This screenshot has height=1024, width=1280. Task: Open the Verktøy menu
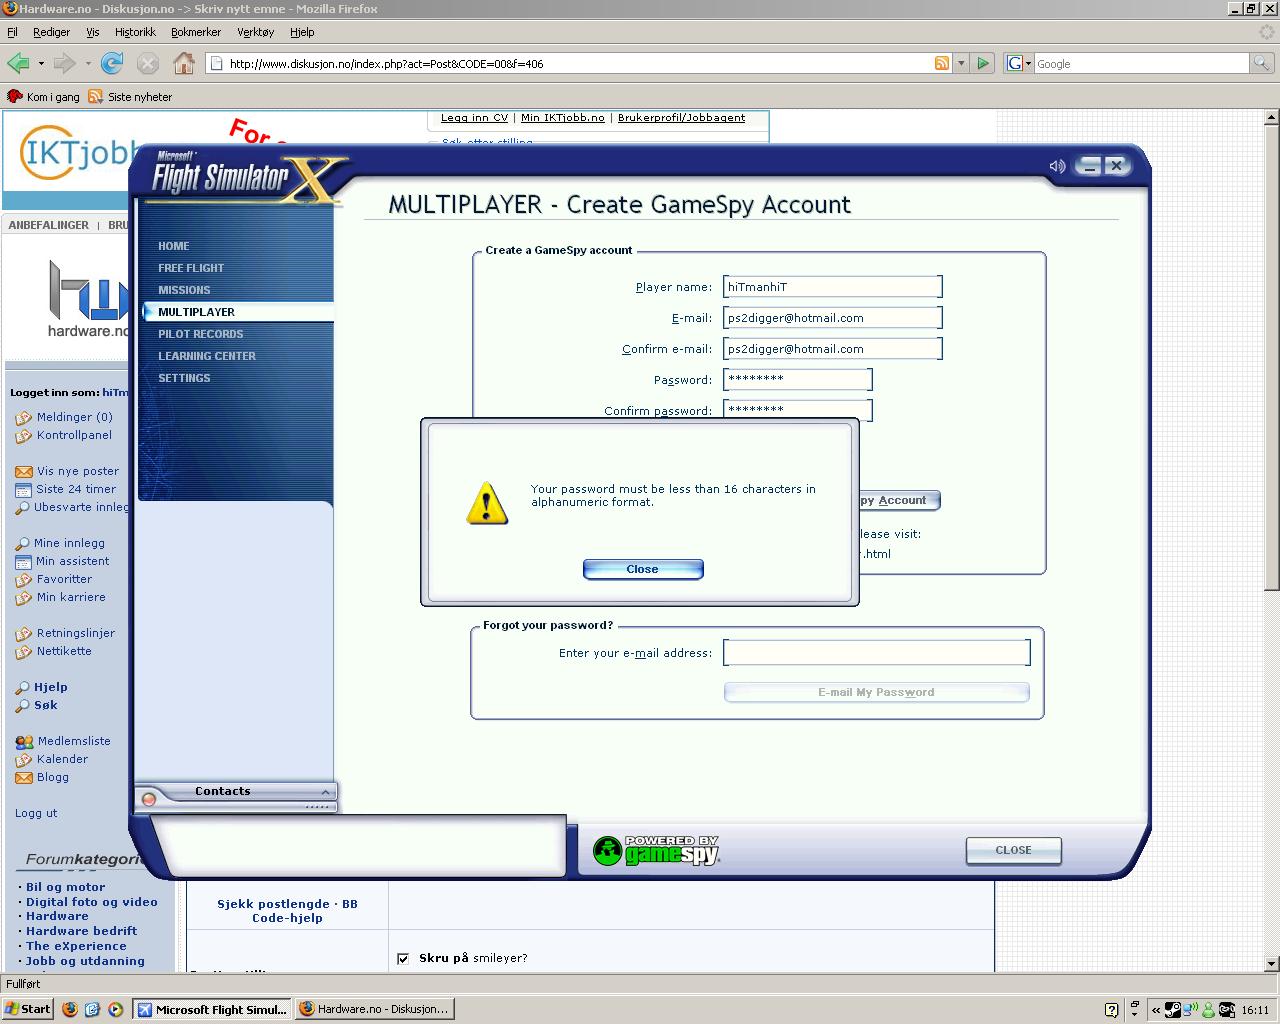coord(256,32)
